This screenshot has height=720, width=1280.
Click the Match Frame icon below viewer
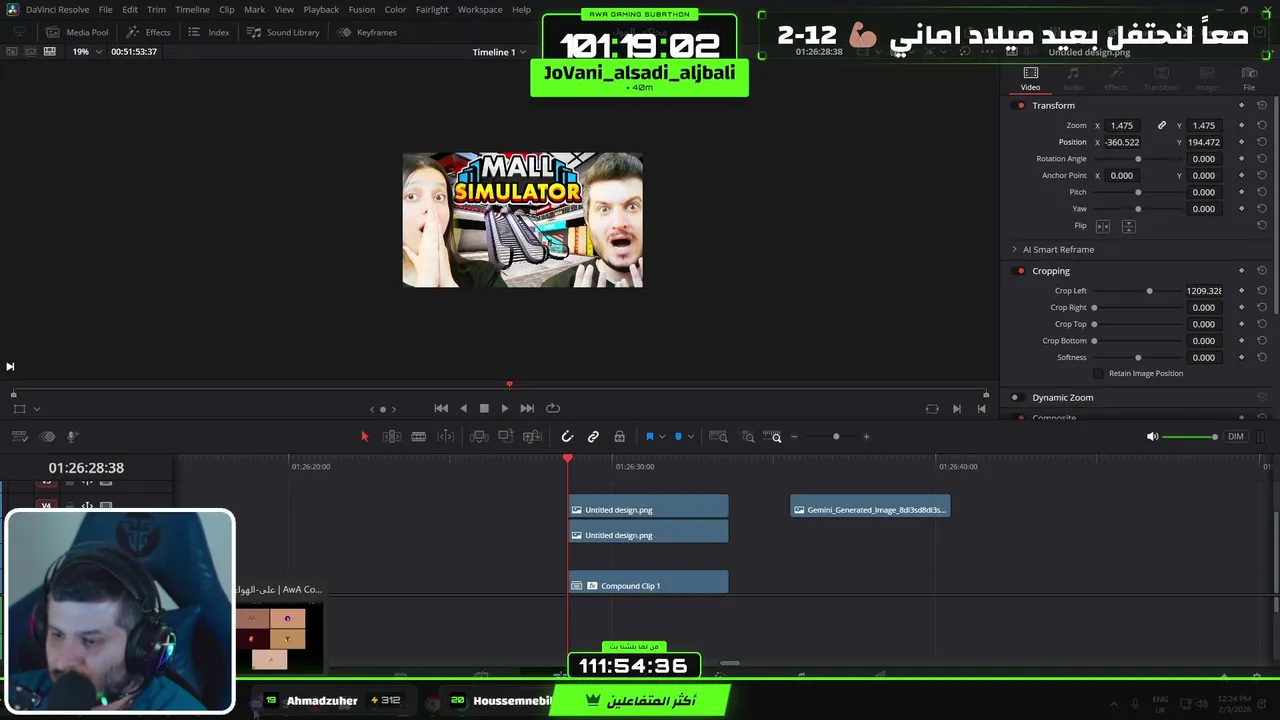click(932, 408)
